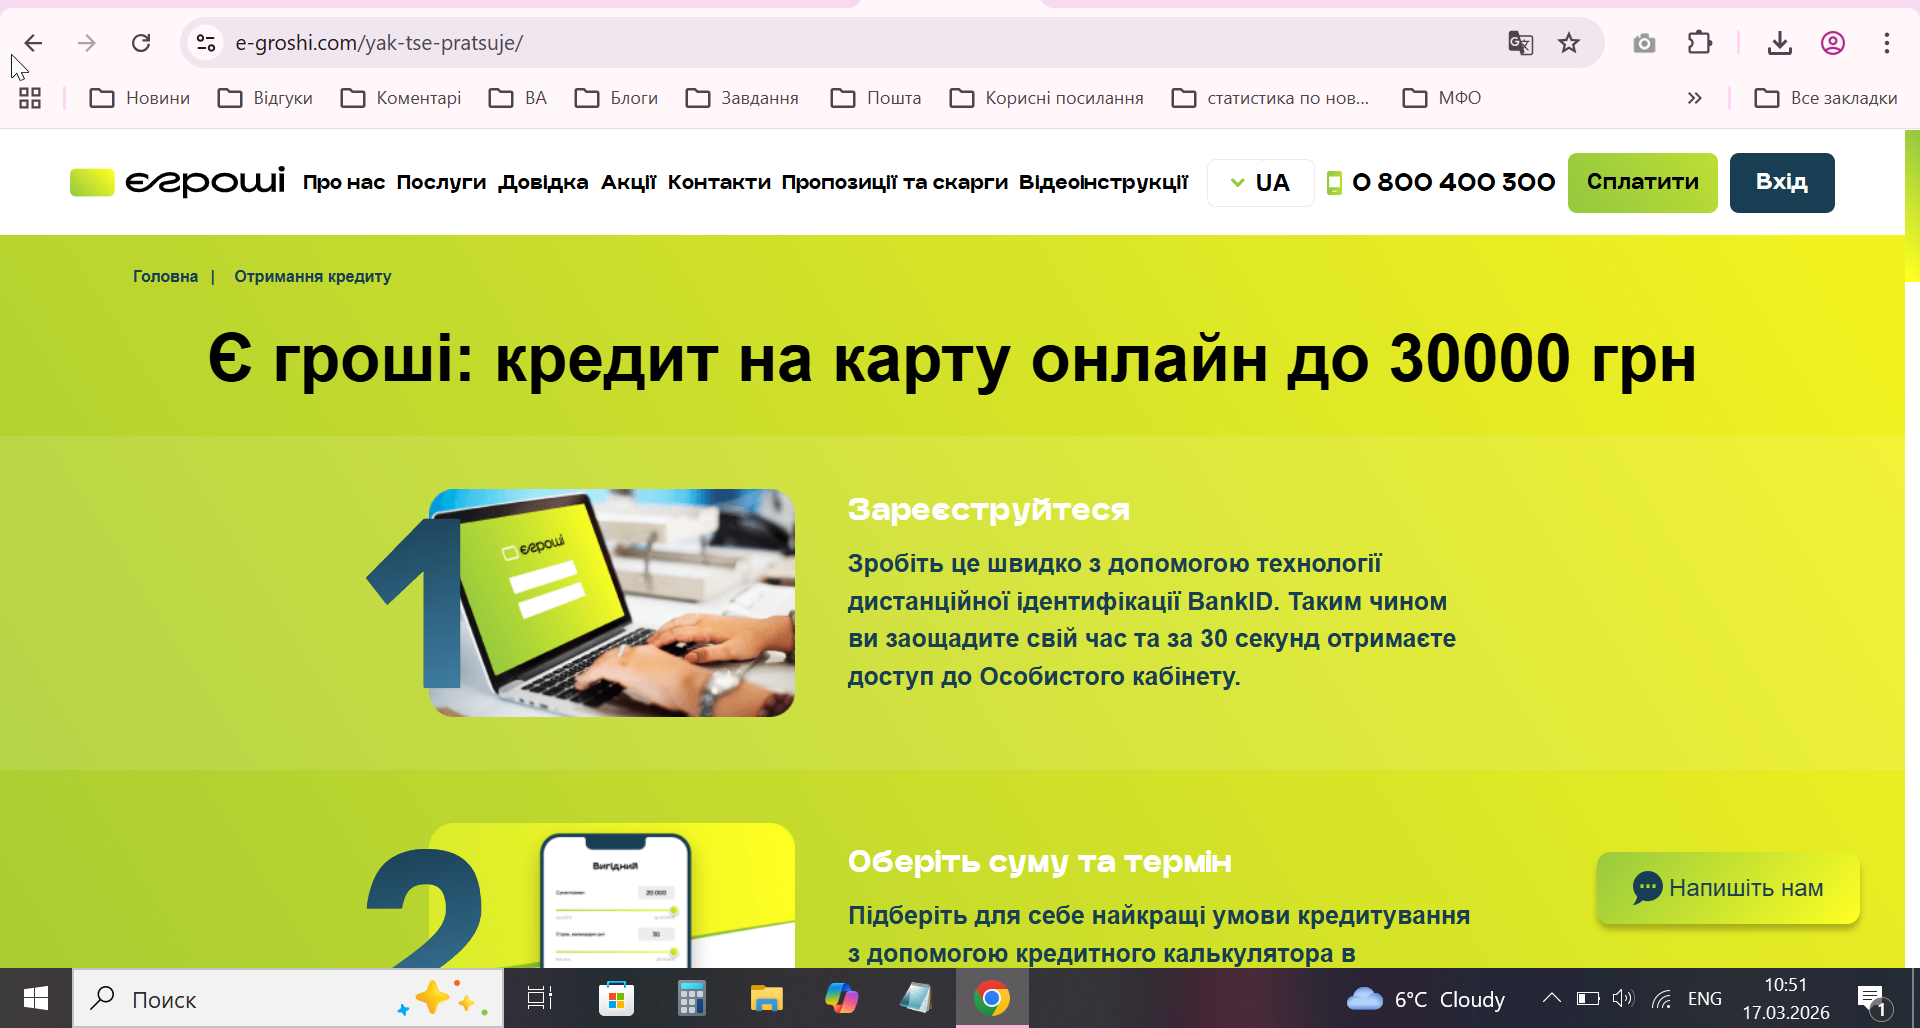
Task: Open the Новини bookmark folder
Action: (140, 98)
